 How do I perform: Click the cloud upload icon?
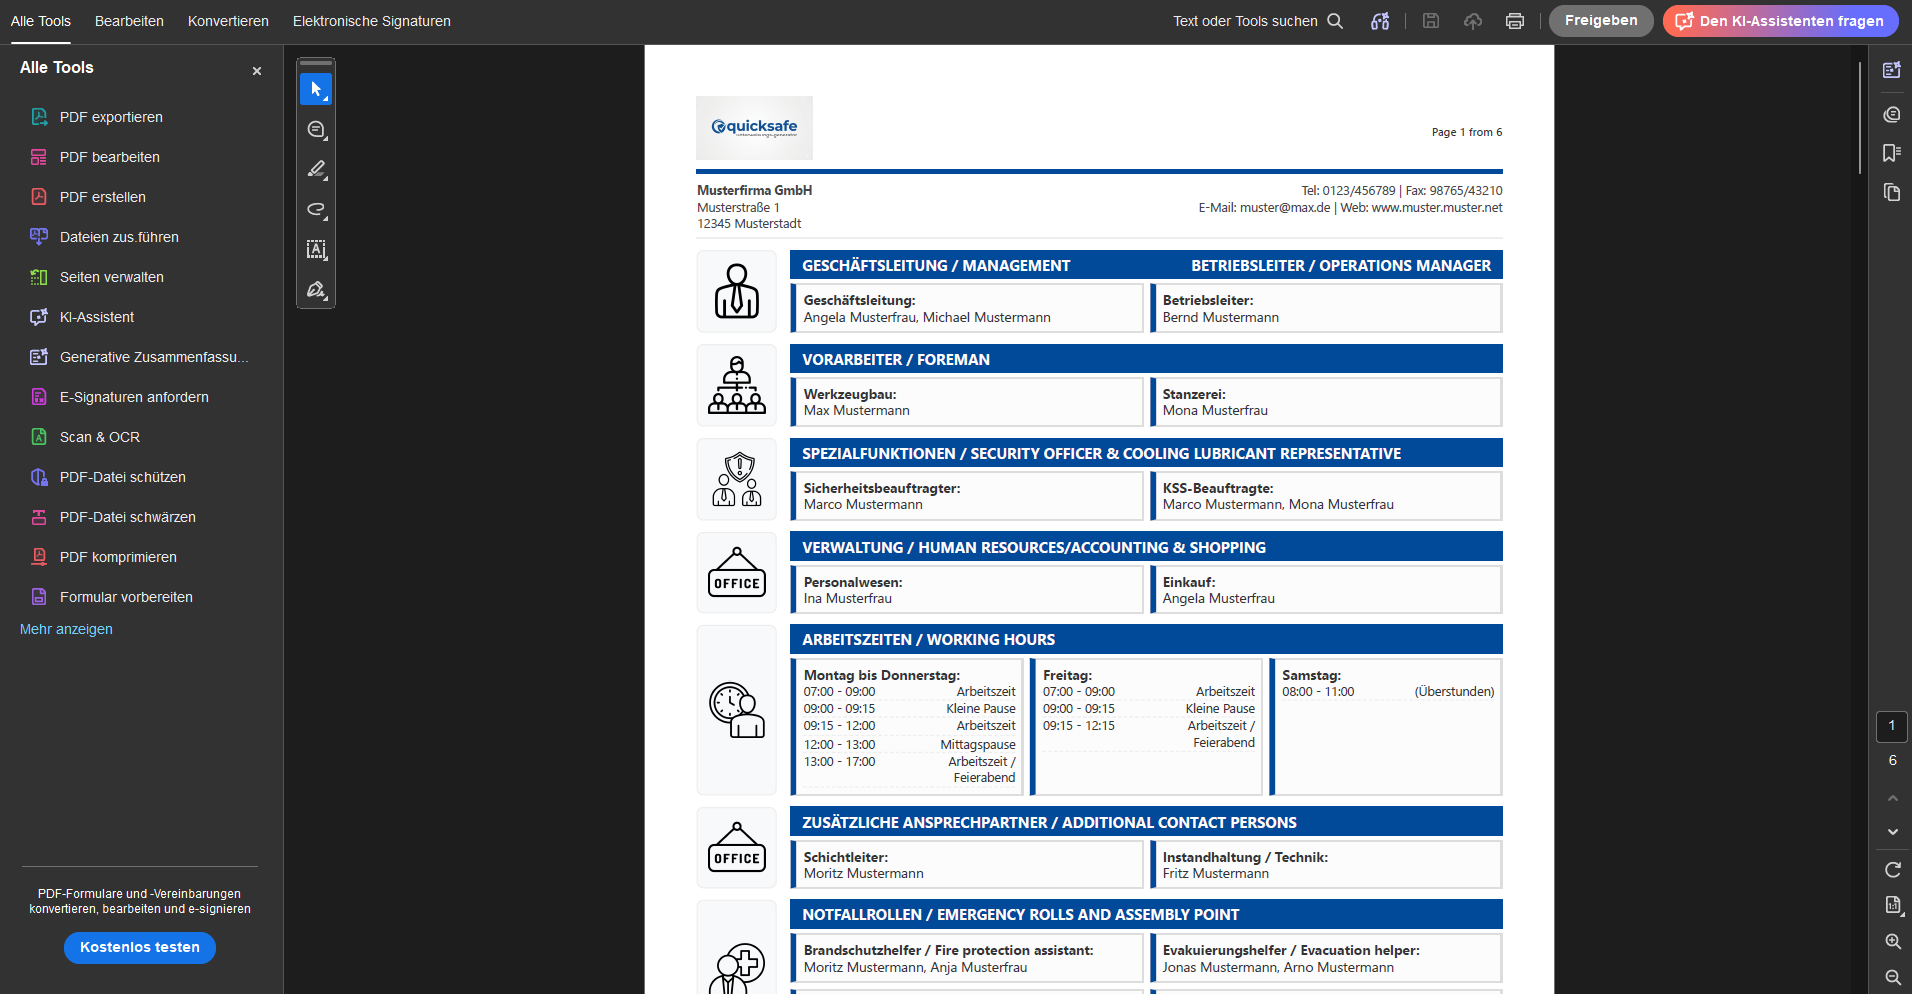pos(1473,21)
